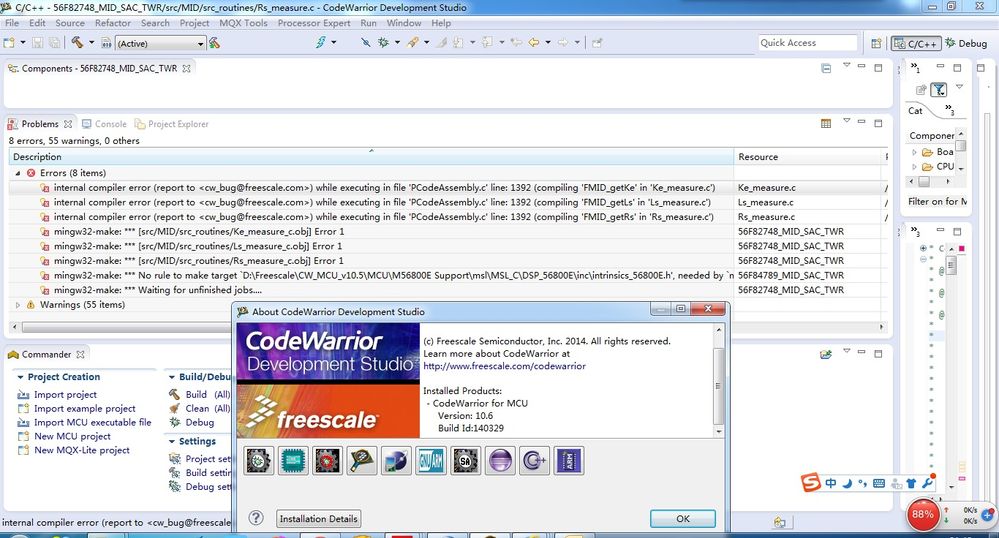The height and width of the screenshot is (538, 999).
Task: Click the Problems view horizontal scrollbar
Action: [x=448, y=327]
